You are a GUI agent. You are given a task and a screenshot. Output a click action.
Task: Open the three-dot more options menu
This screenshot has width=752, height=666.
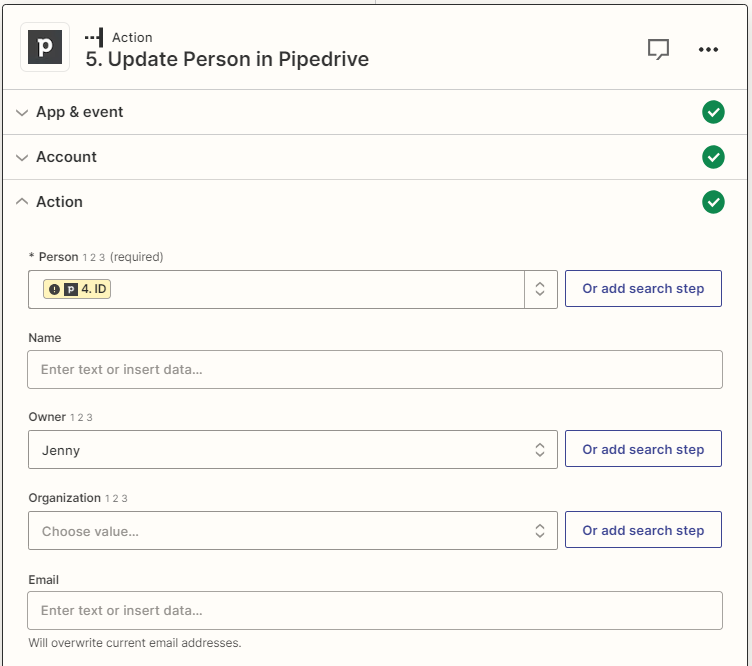[x=709, y=49]
